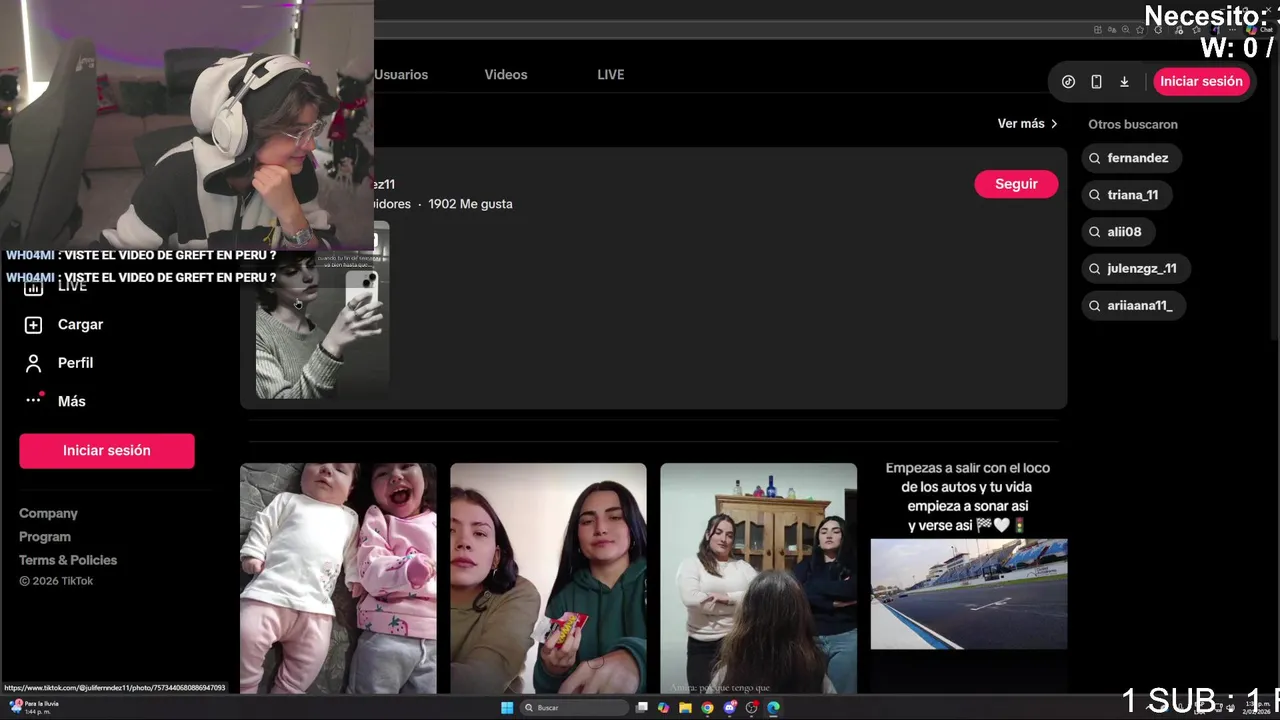
Task: Search suggestion ariiaana11_
Action: coord(1133,306)
